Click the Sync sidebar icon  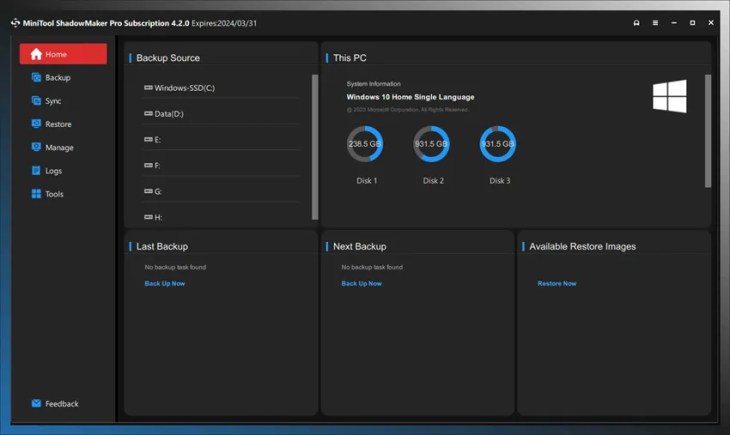36,101
